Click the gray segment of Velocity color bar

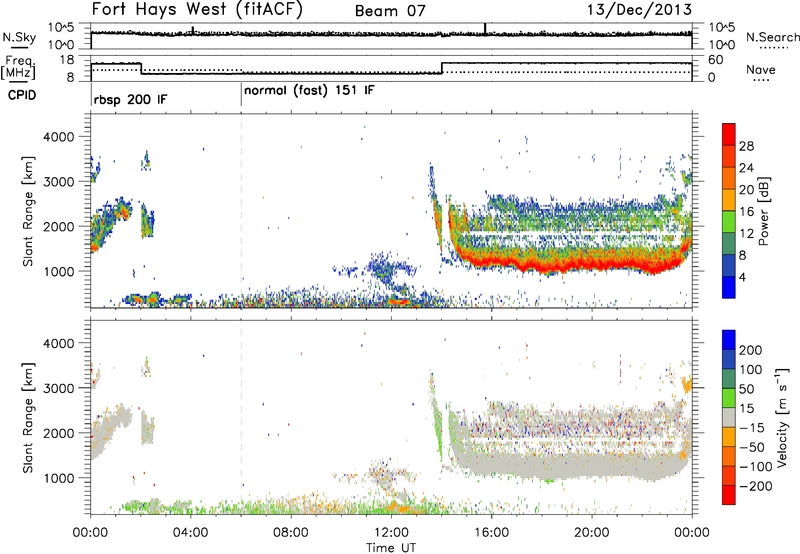[729, 418]
